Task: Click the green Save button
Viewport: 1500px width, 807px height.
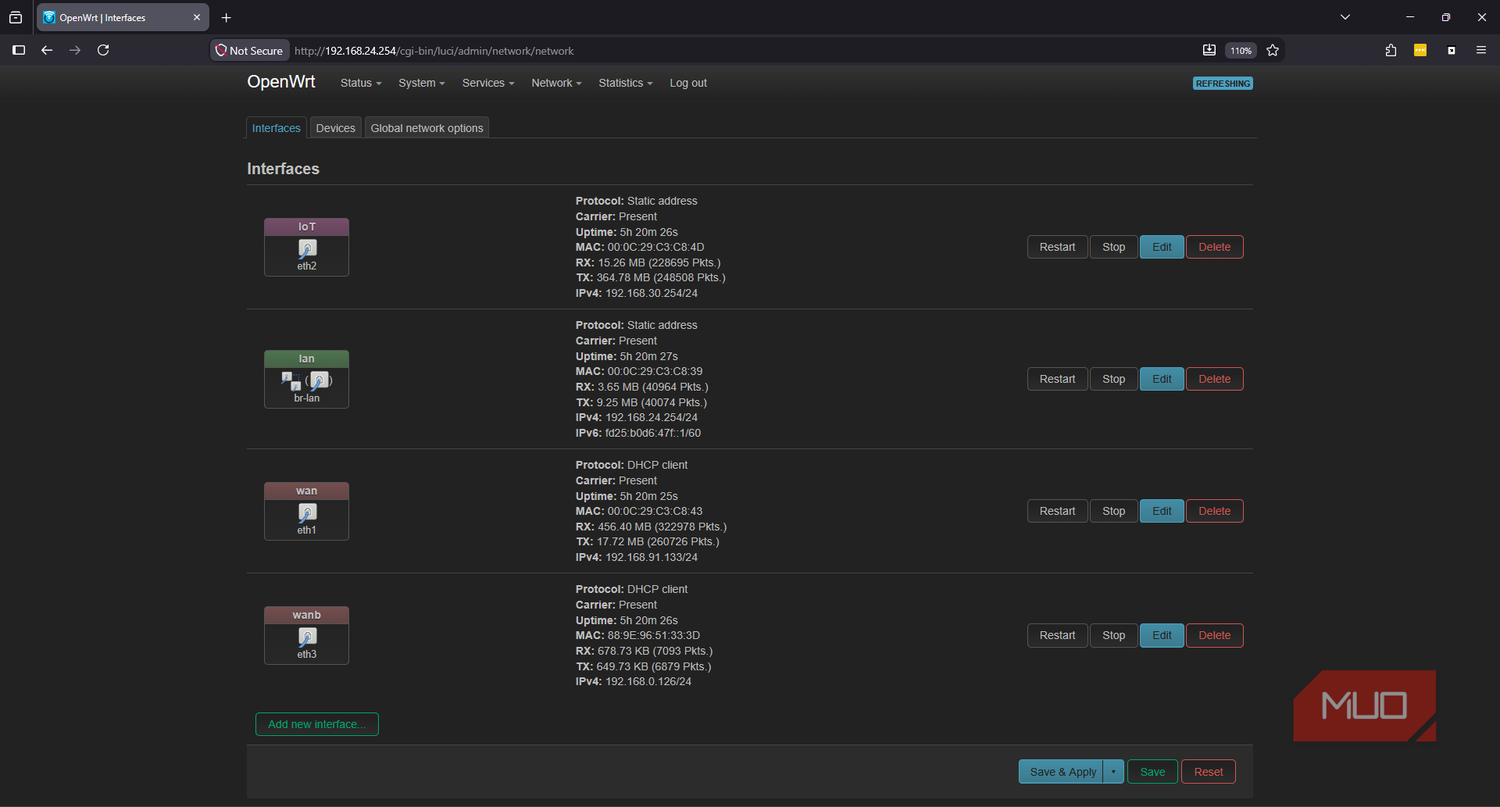Action: click(x=1152, y=772)
